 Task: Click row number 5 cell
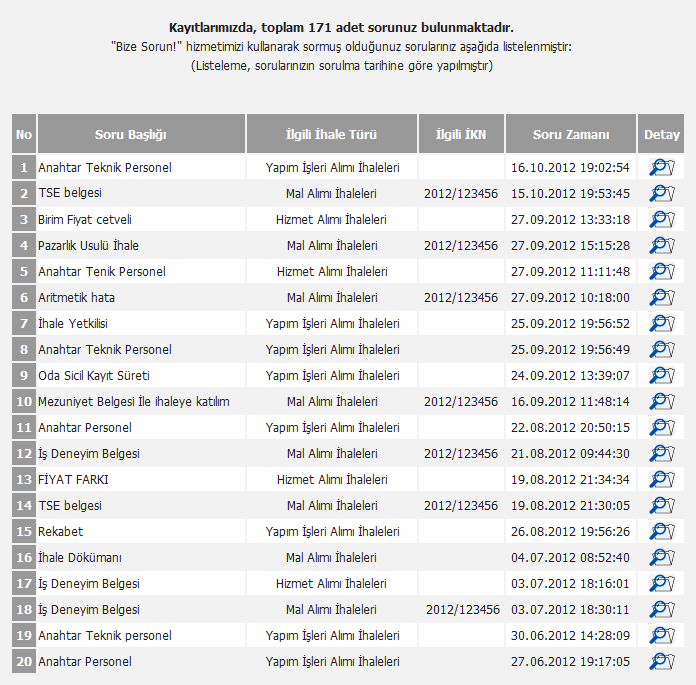(x=24, y=271)
